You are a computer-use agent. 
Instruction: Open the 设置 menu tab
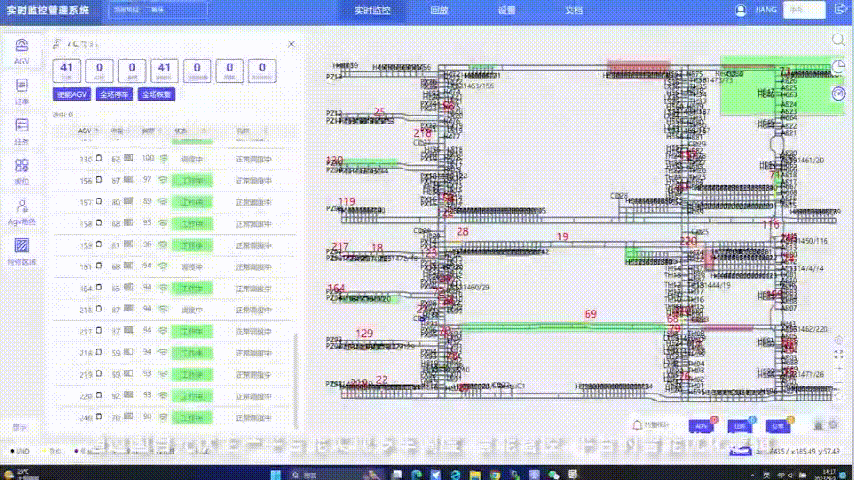click(x=507, y=10)
